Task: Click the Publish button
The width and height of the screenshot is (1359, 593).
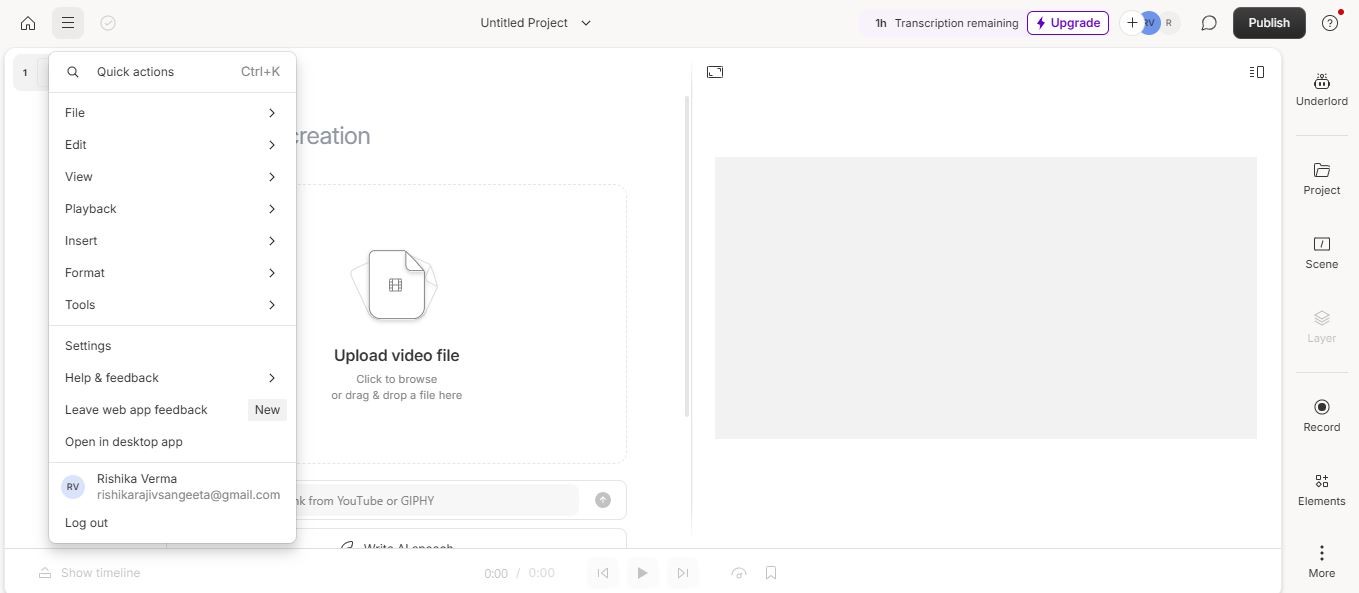Action: coord(1268,23)
